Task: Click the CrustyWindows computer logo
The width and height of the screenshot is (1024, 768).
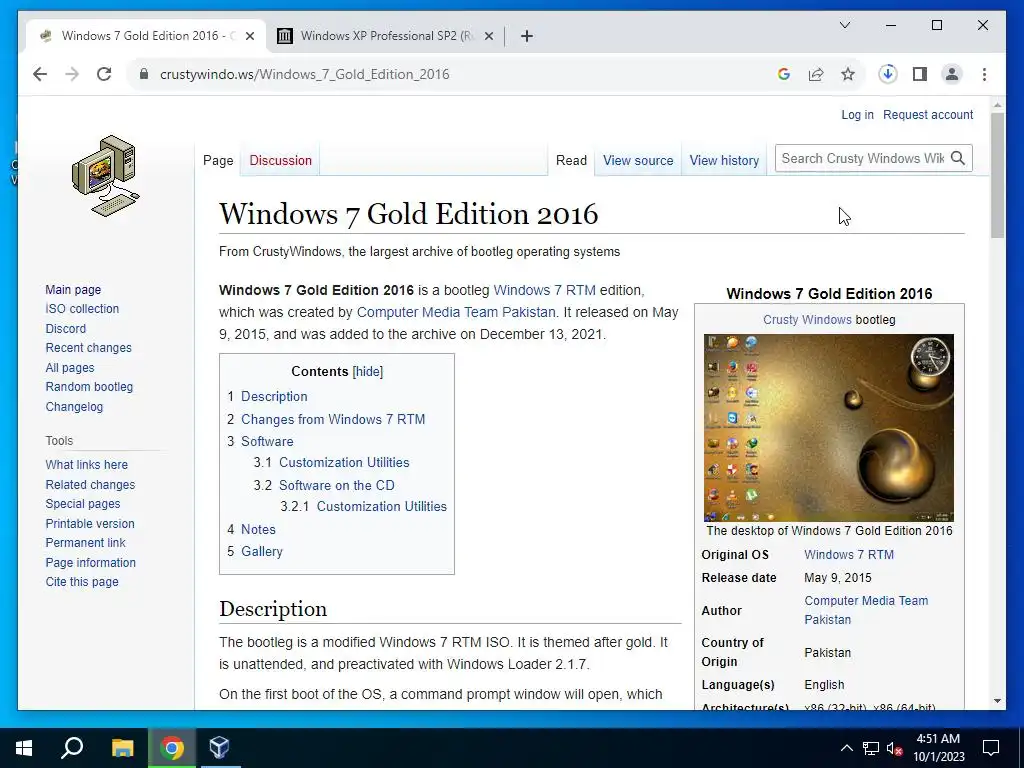Action: point(105,176)
